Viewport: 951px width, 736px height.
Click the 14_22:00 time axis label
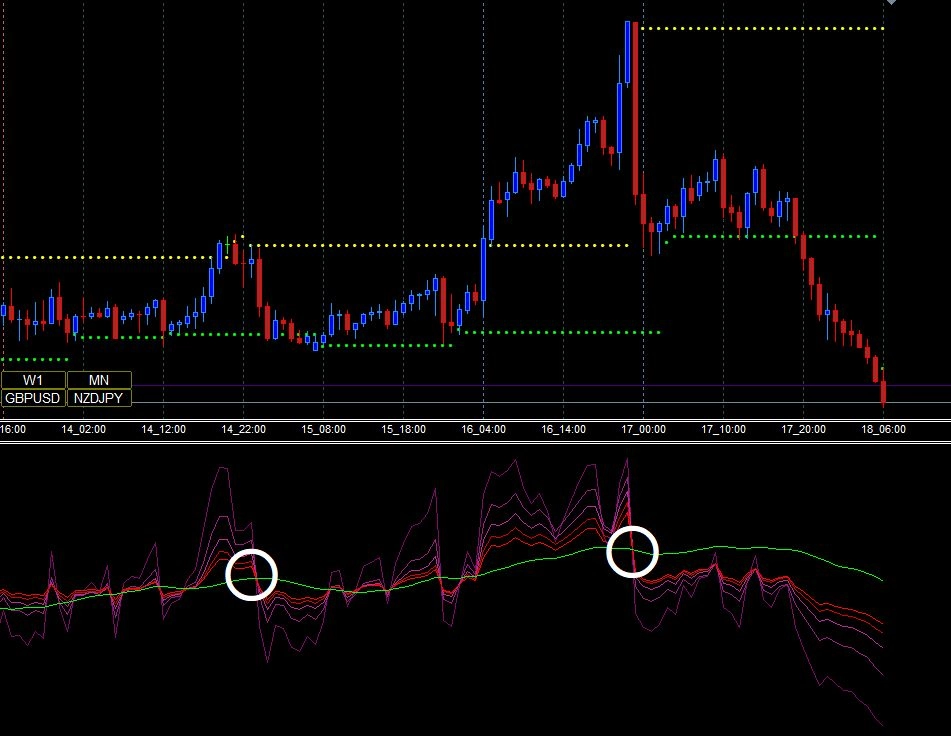point(243,429)
